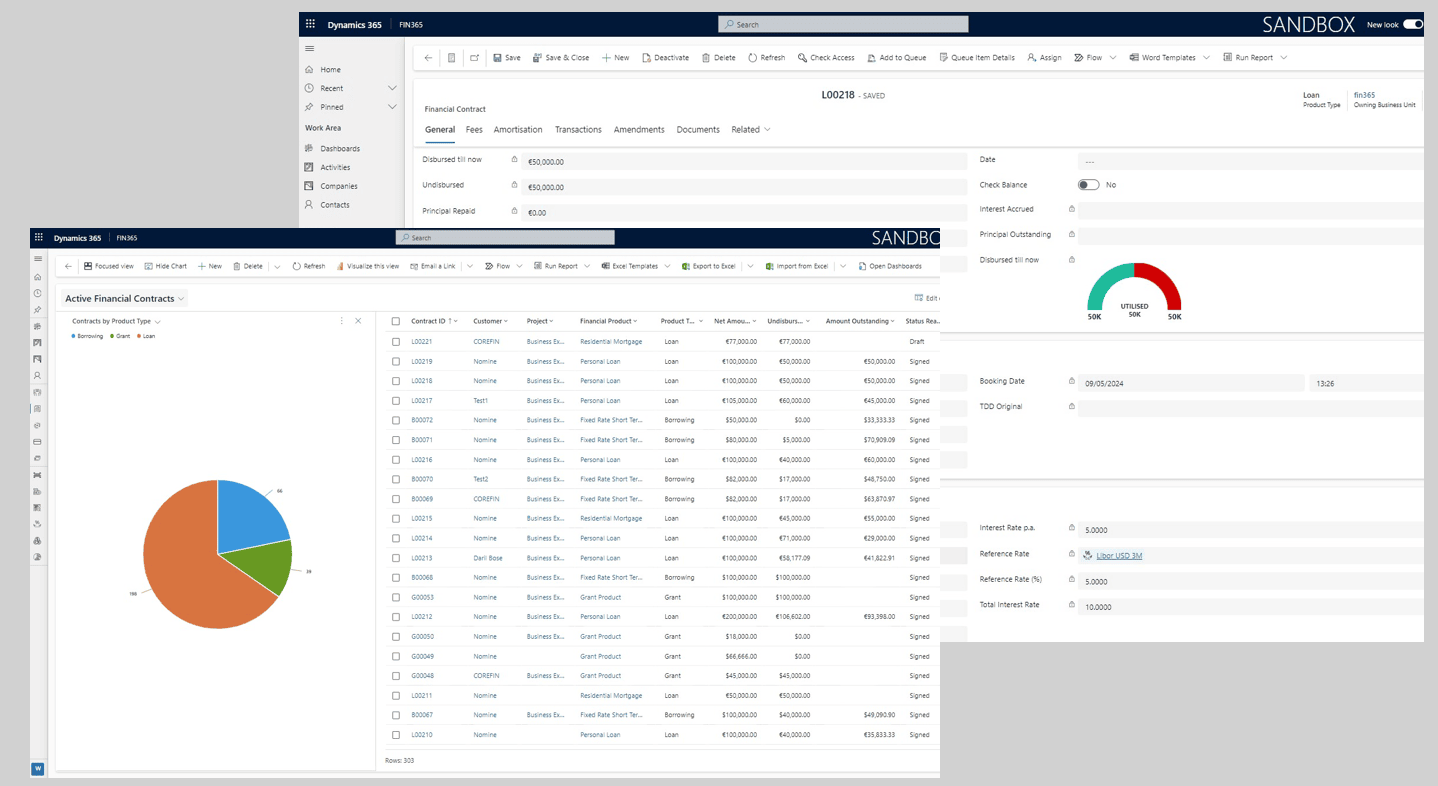Go back using form back arrow
The height and width of the screenshot is (786, 1438).
pos(428,58)
